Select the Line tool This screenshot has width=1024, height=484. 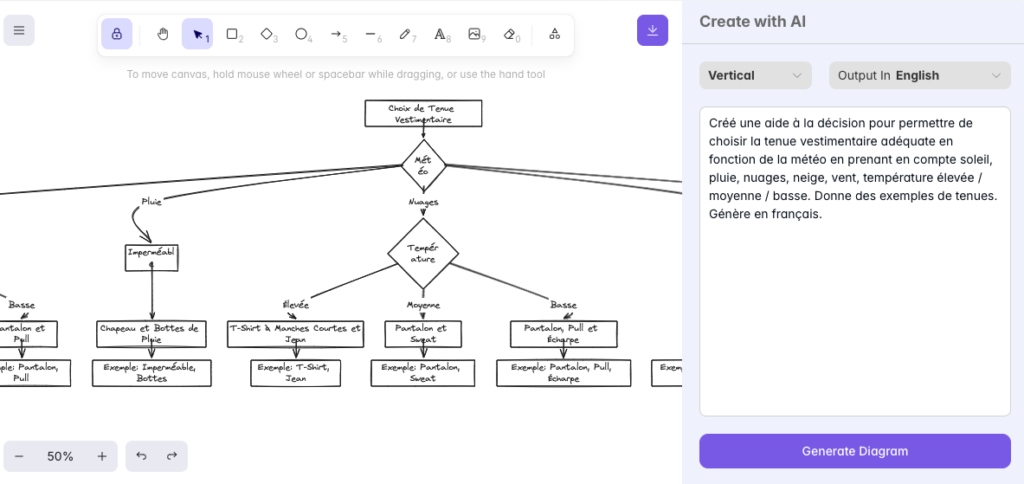(371, 34)
